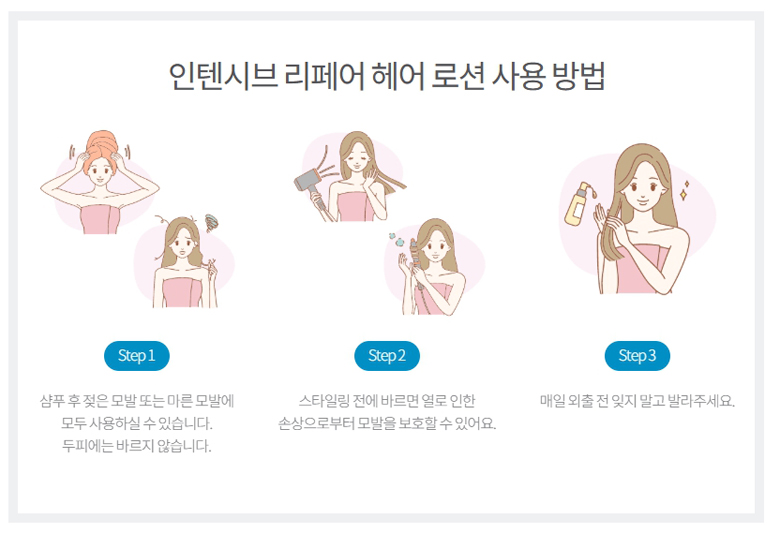Click the woman curling hair illustration
The height and width of the screenshot is (533, 780).
(434, 268)
